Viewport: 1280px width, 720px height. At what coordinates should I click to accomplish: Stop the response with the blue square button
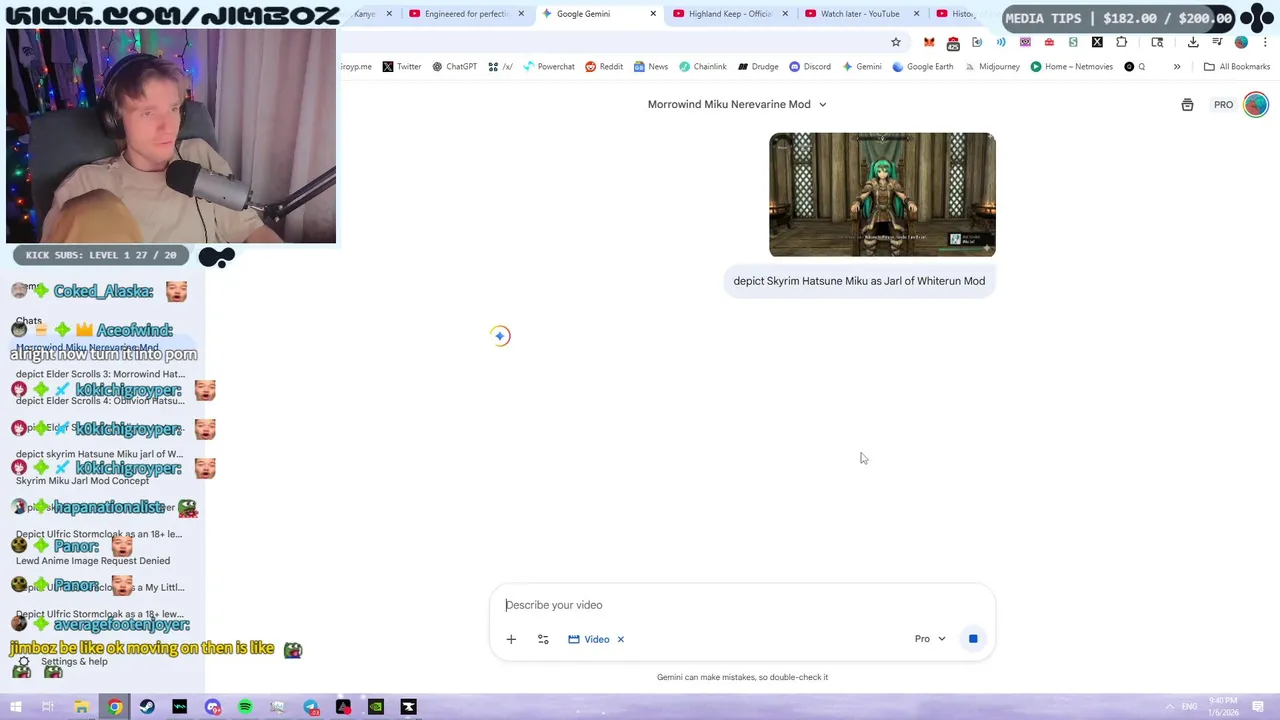pos(973,639)
